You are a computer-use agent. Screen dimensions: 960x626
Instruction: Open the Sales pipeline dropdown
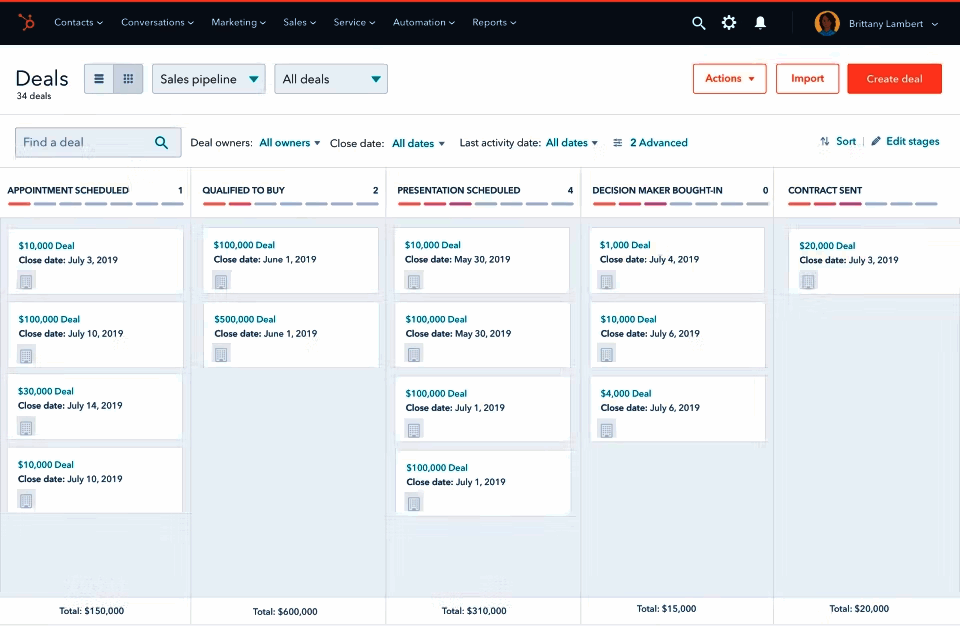[x=209, y=79]
